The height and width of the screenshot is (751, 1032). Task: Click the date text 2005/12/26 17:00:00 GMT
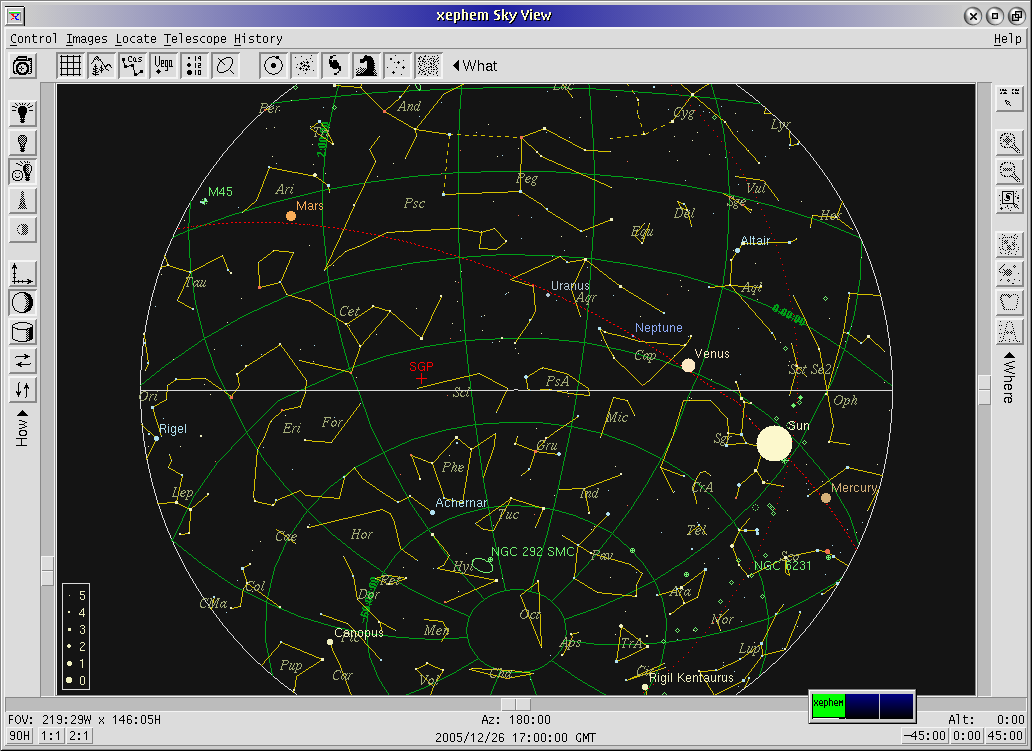click(515, 737)
